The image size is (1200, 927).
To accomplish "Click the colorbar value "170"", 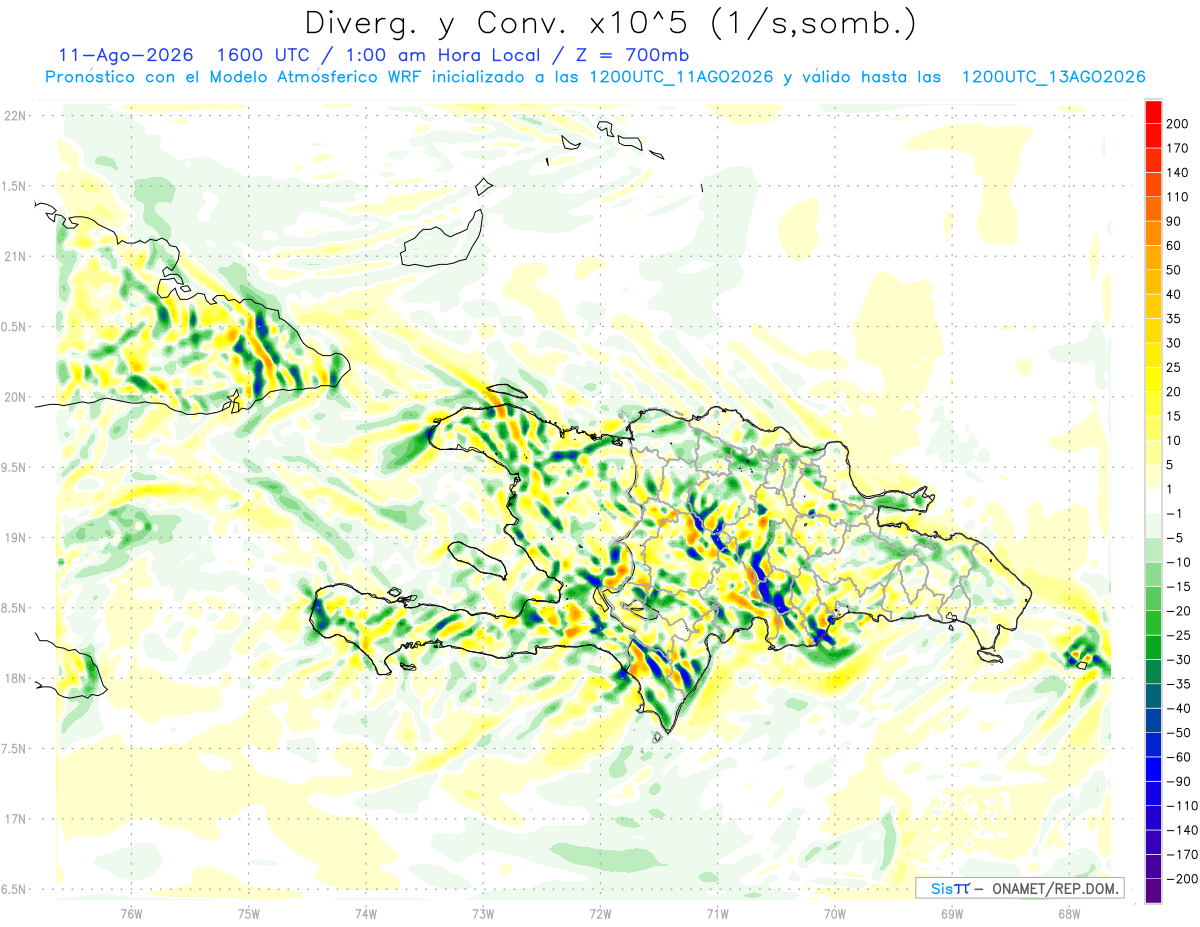I will (x=1177, y=149).
